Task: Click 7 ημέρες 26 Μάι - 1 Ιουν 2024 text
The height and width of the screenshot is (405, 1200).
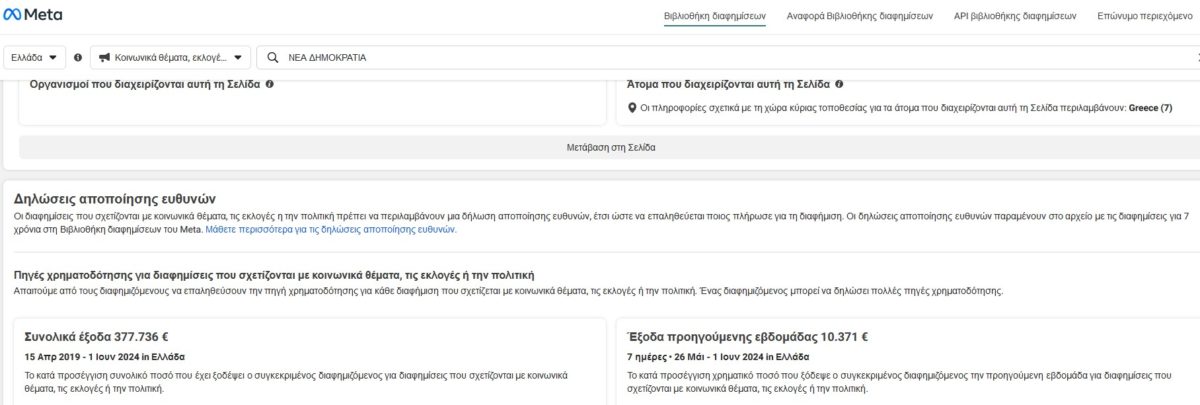Action: (x=717, y=356)
